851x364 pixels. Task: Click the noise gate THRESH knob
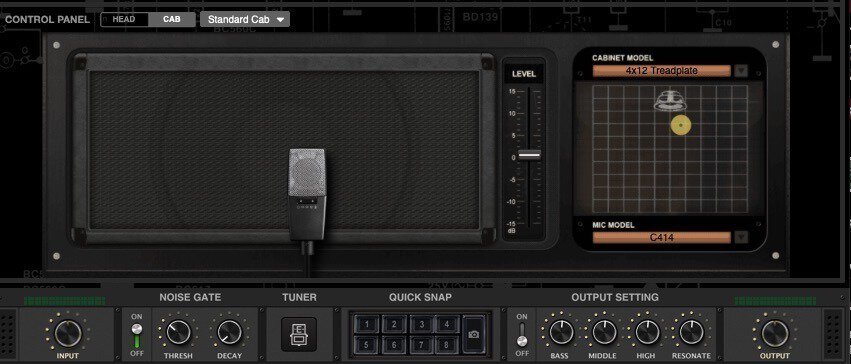pos(179,332)
